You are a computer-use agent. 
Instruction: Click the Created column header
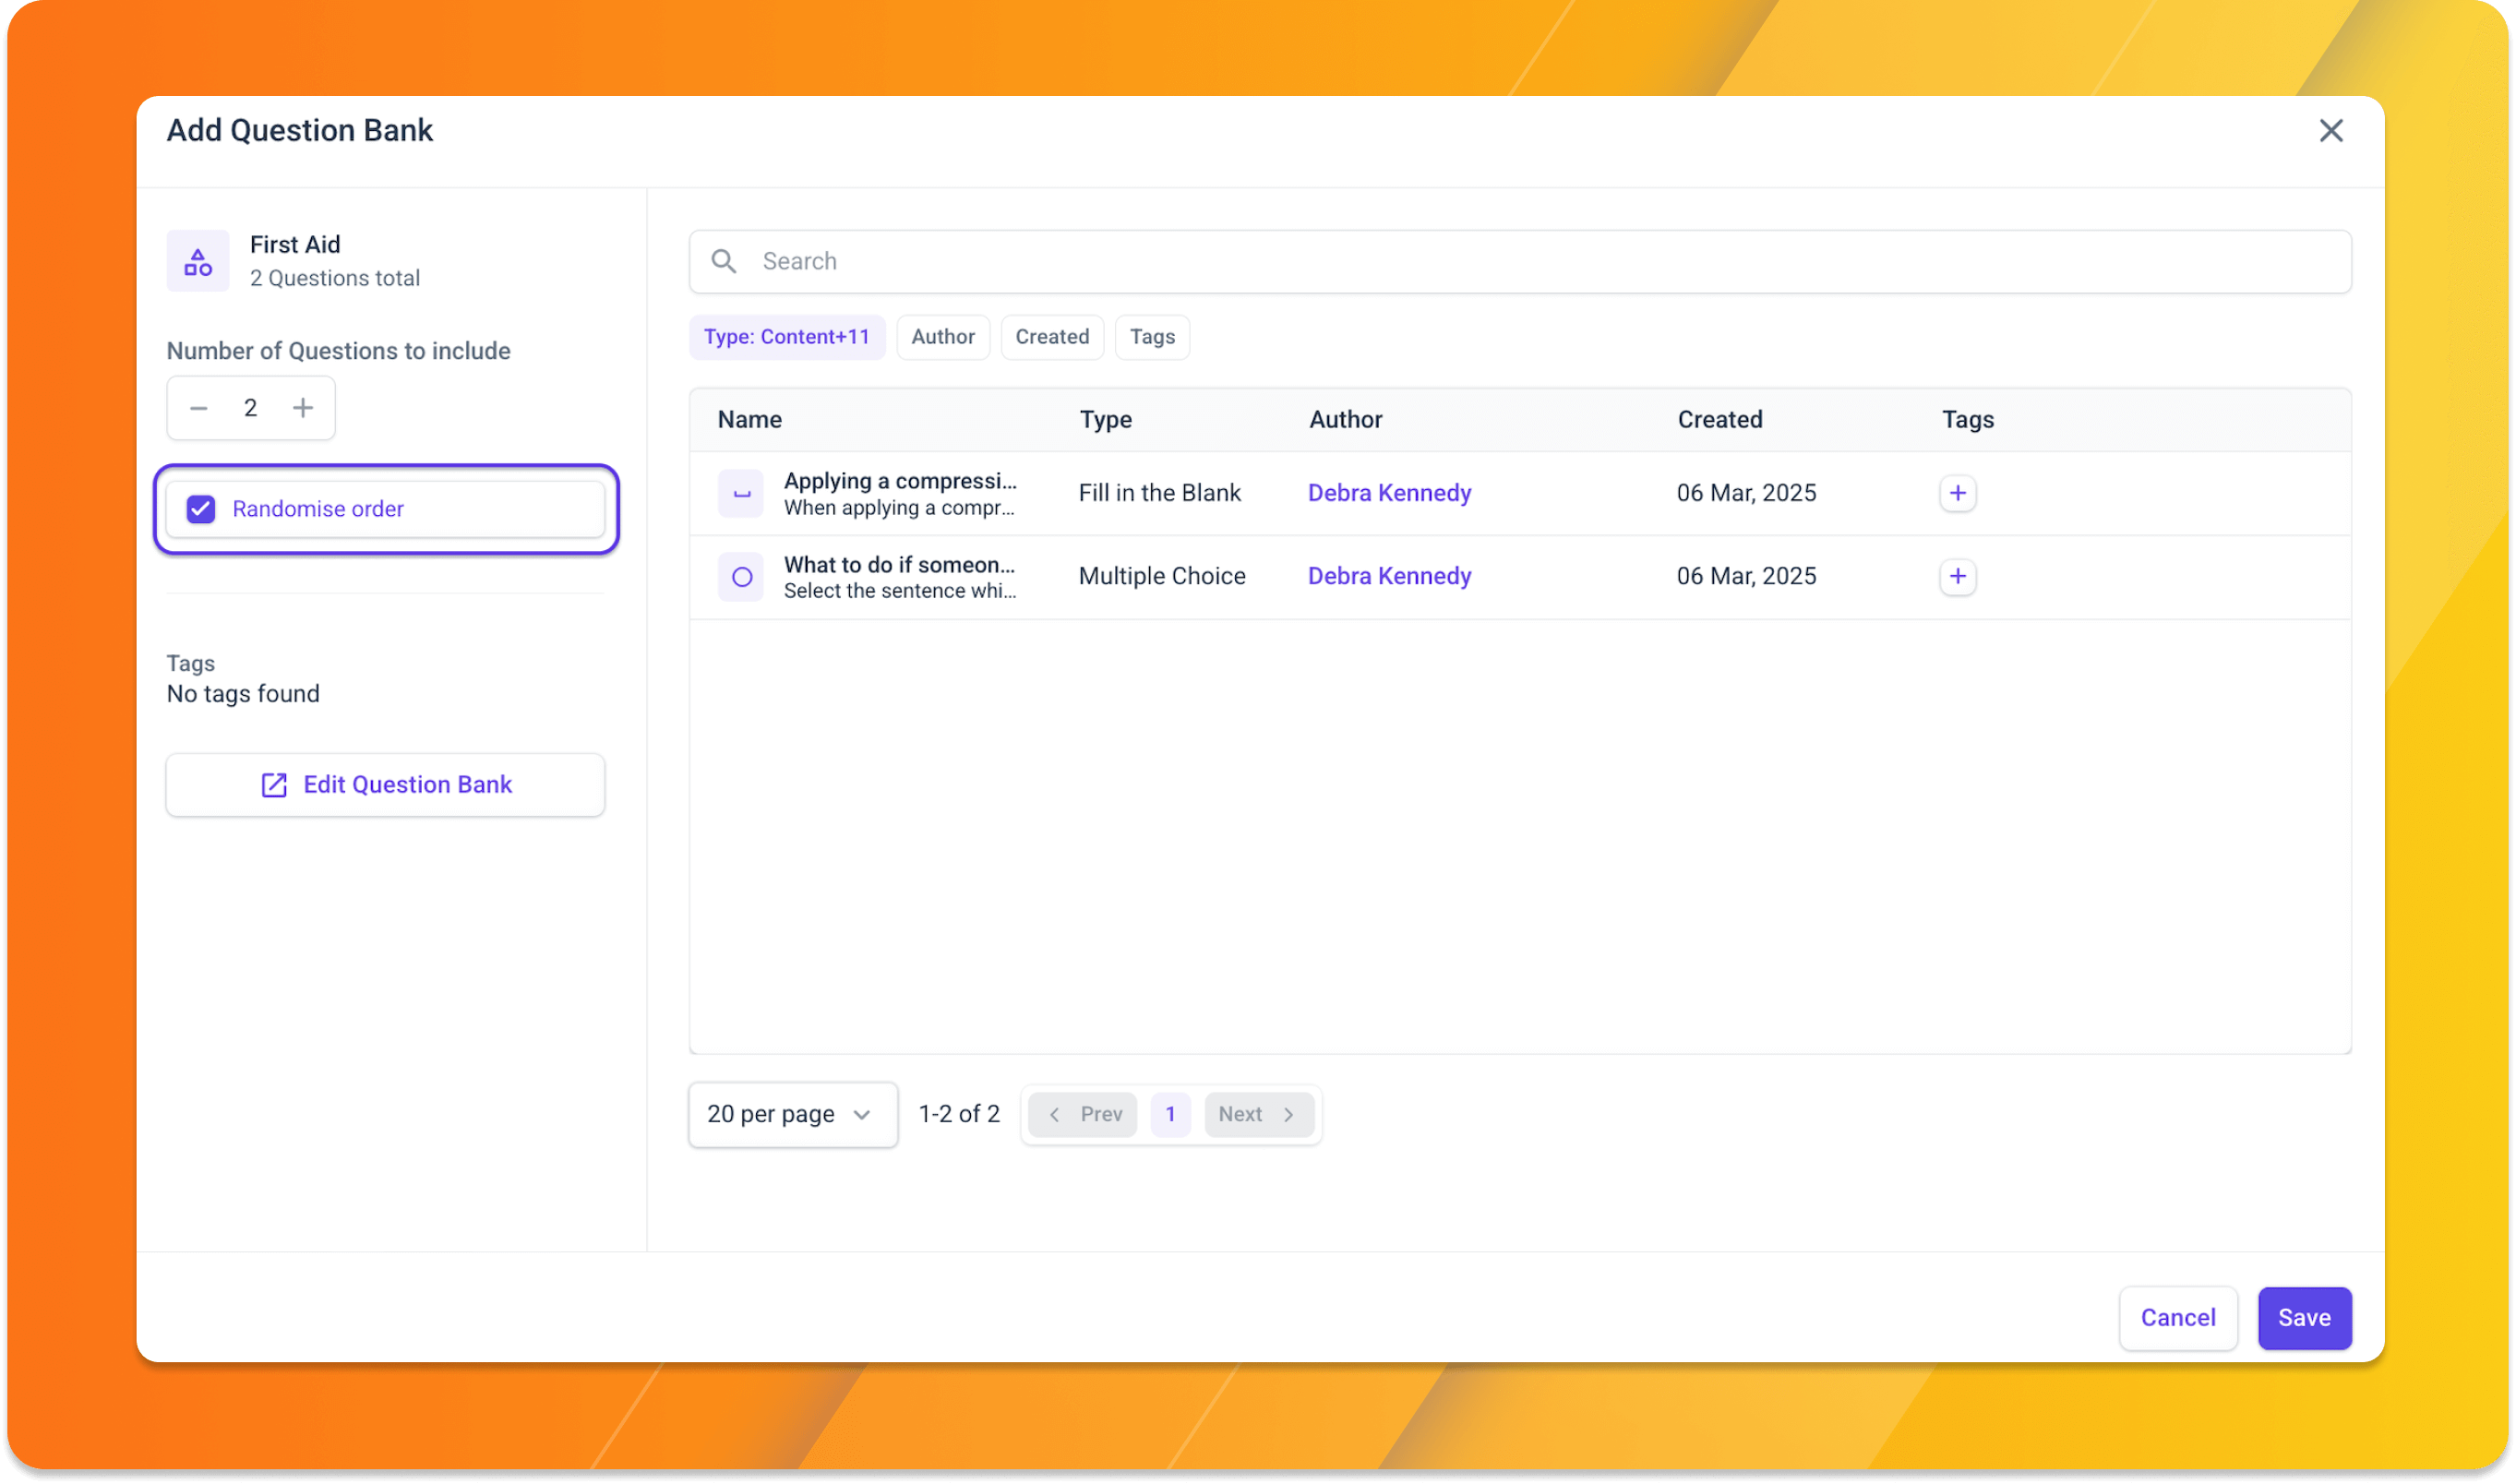pos(1720,420)
